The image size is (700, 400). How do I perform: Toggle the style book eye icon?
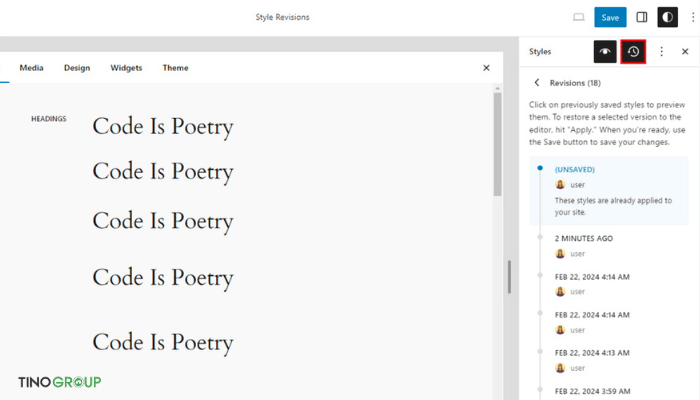pyautogui.click(x=605, y=52)
